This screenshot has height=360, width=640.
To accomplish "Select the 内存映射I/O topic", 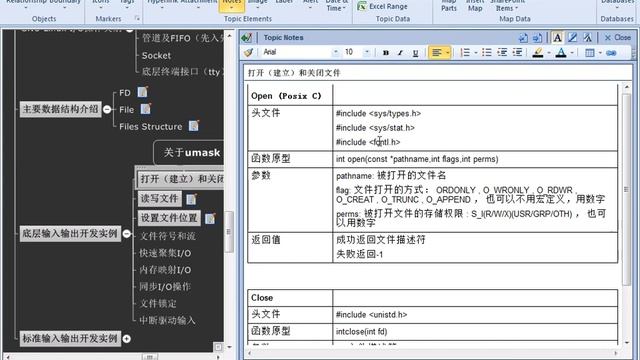I will 165,270.
